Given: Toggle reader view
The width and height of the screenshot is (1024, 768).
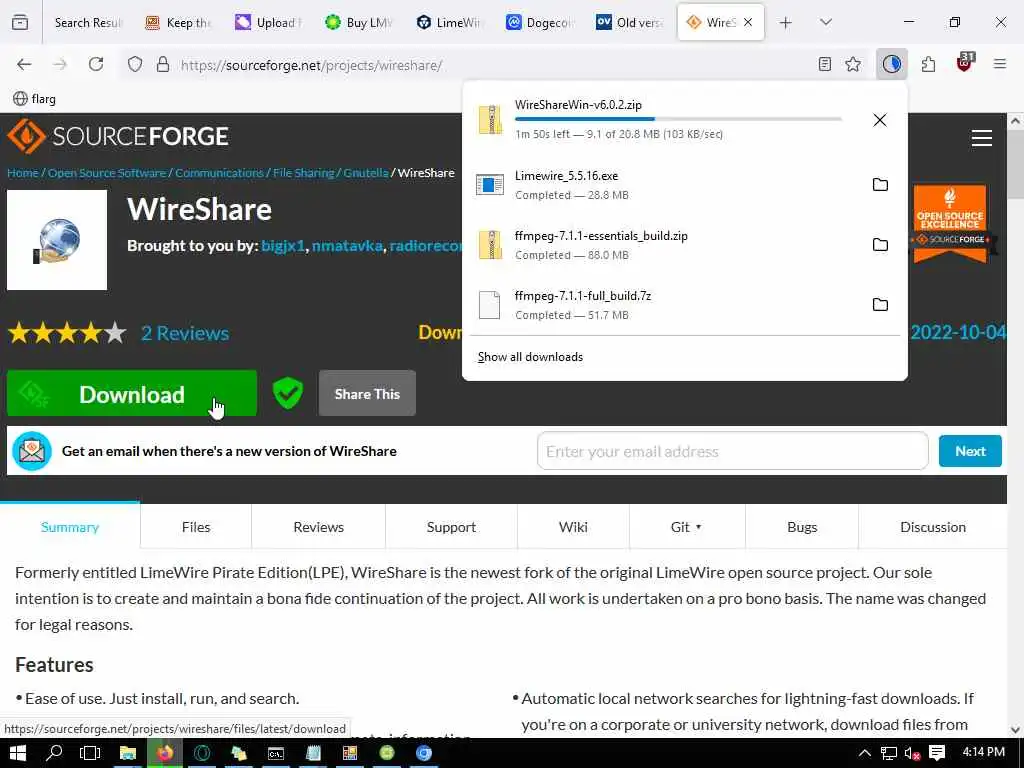Looking at the screenshot, I should (825, 64).
